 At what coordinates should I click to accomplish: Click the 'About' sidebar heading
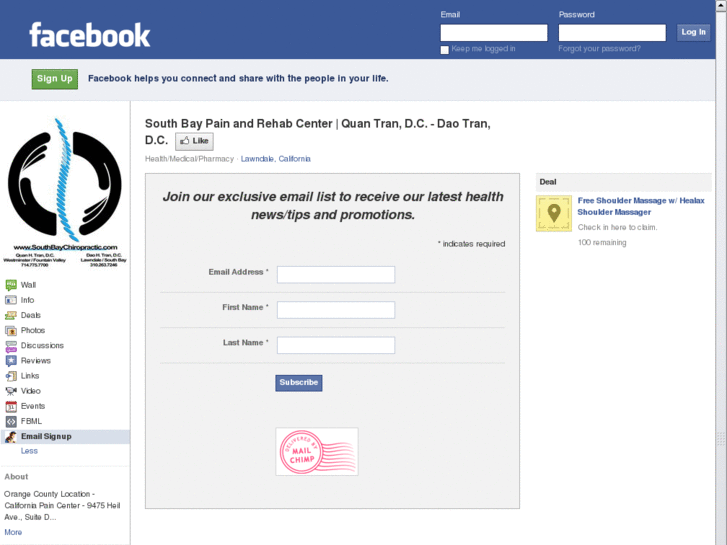click(16, 477)
